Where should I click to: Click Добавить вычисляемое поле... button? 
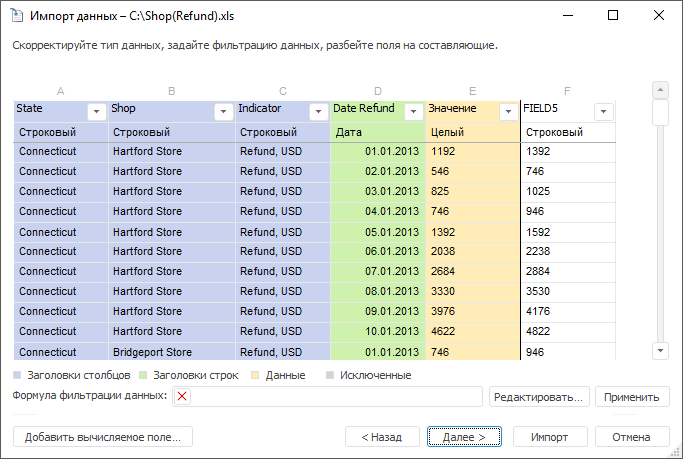(x=102, y=437)
